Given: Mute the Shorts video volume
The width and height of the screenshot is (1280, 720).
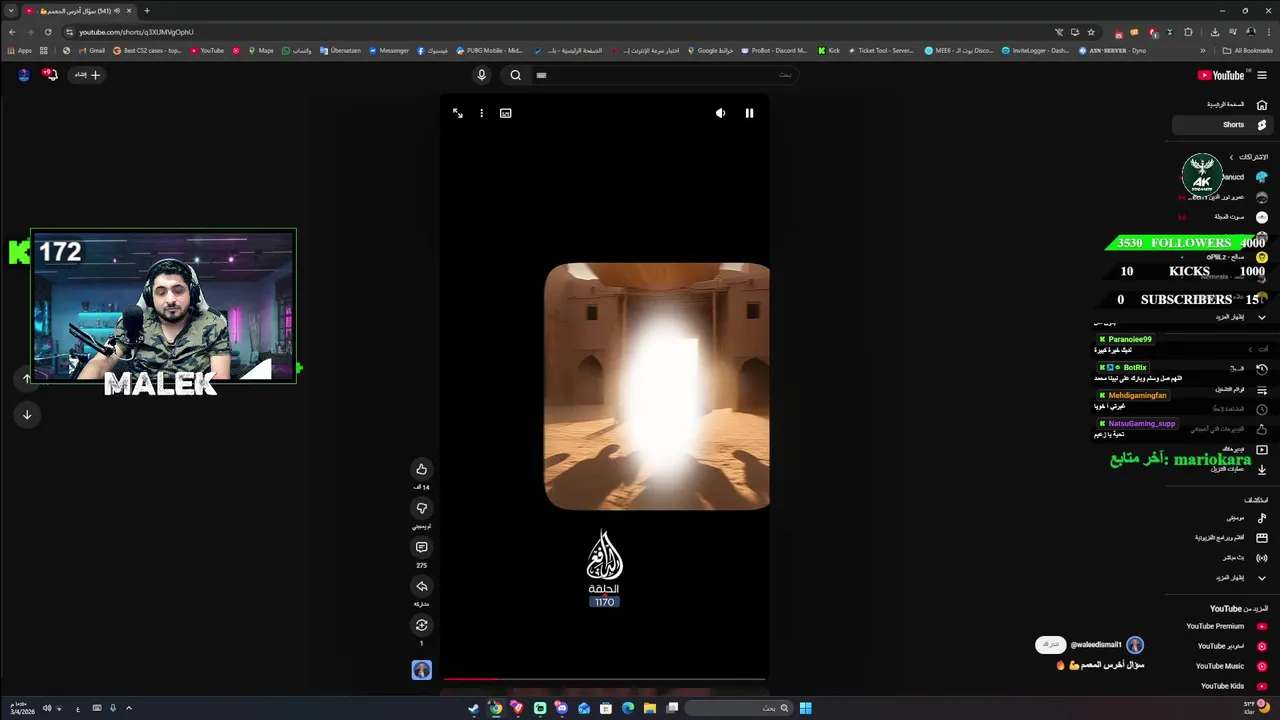Looking at the screenshot, I should (720, 113).
